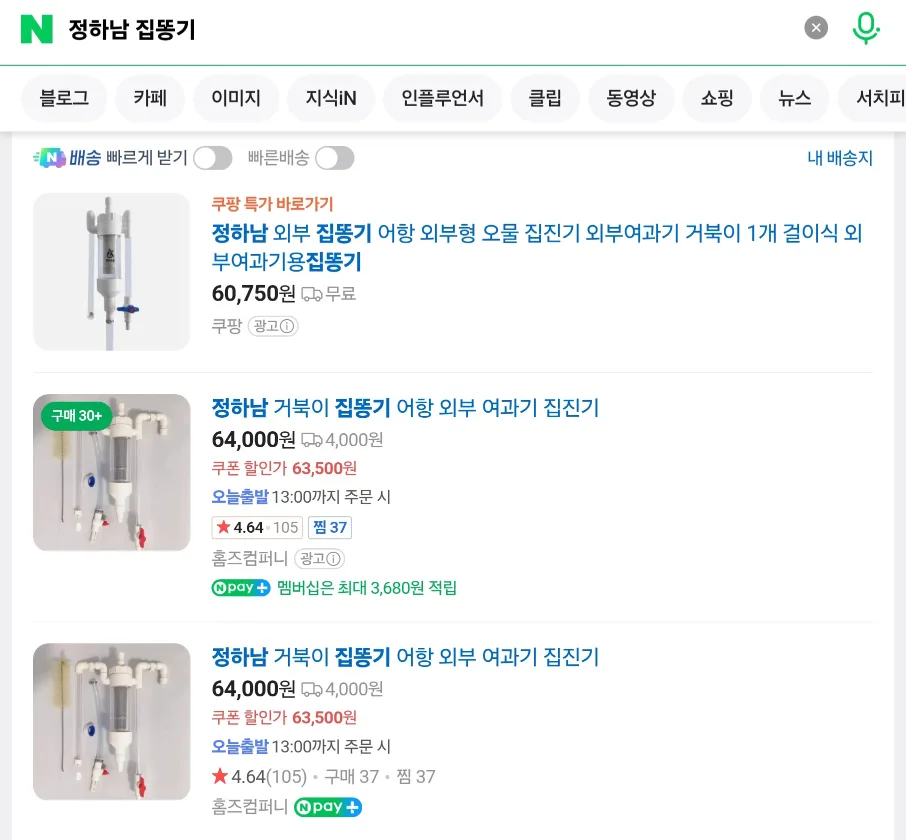Clear search text with the X icon
The width and height of the screenshot is (906, 840).
pyautogui.click(x=816, y=28)
